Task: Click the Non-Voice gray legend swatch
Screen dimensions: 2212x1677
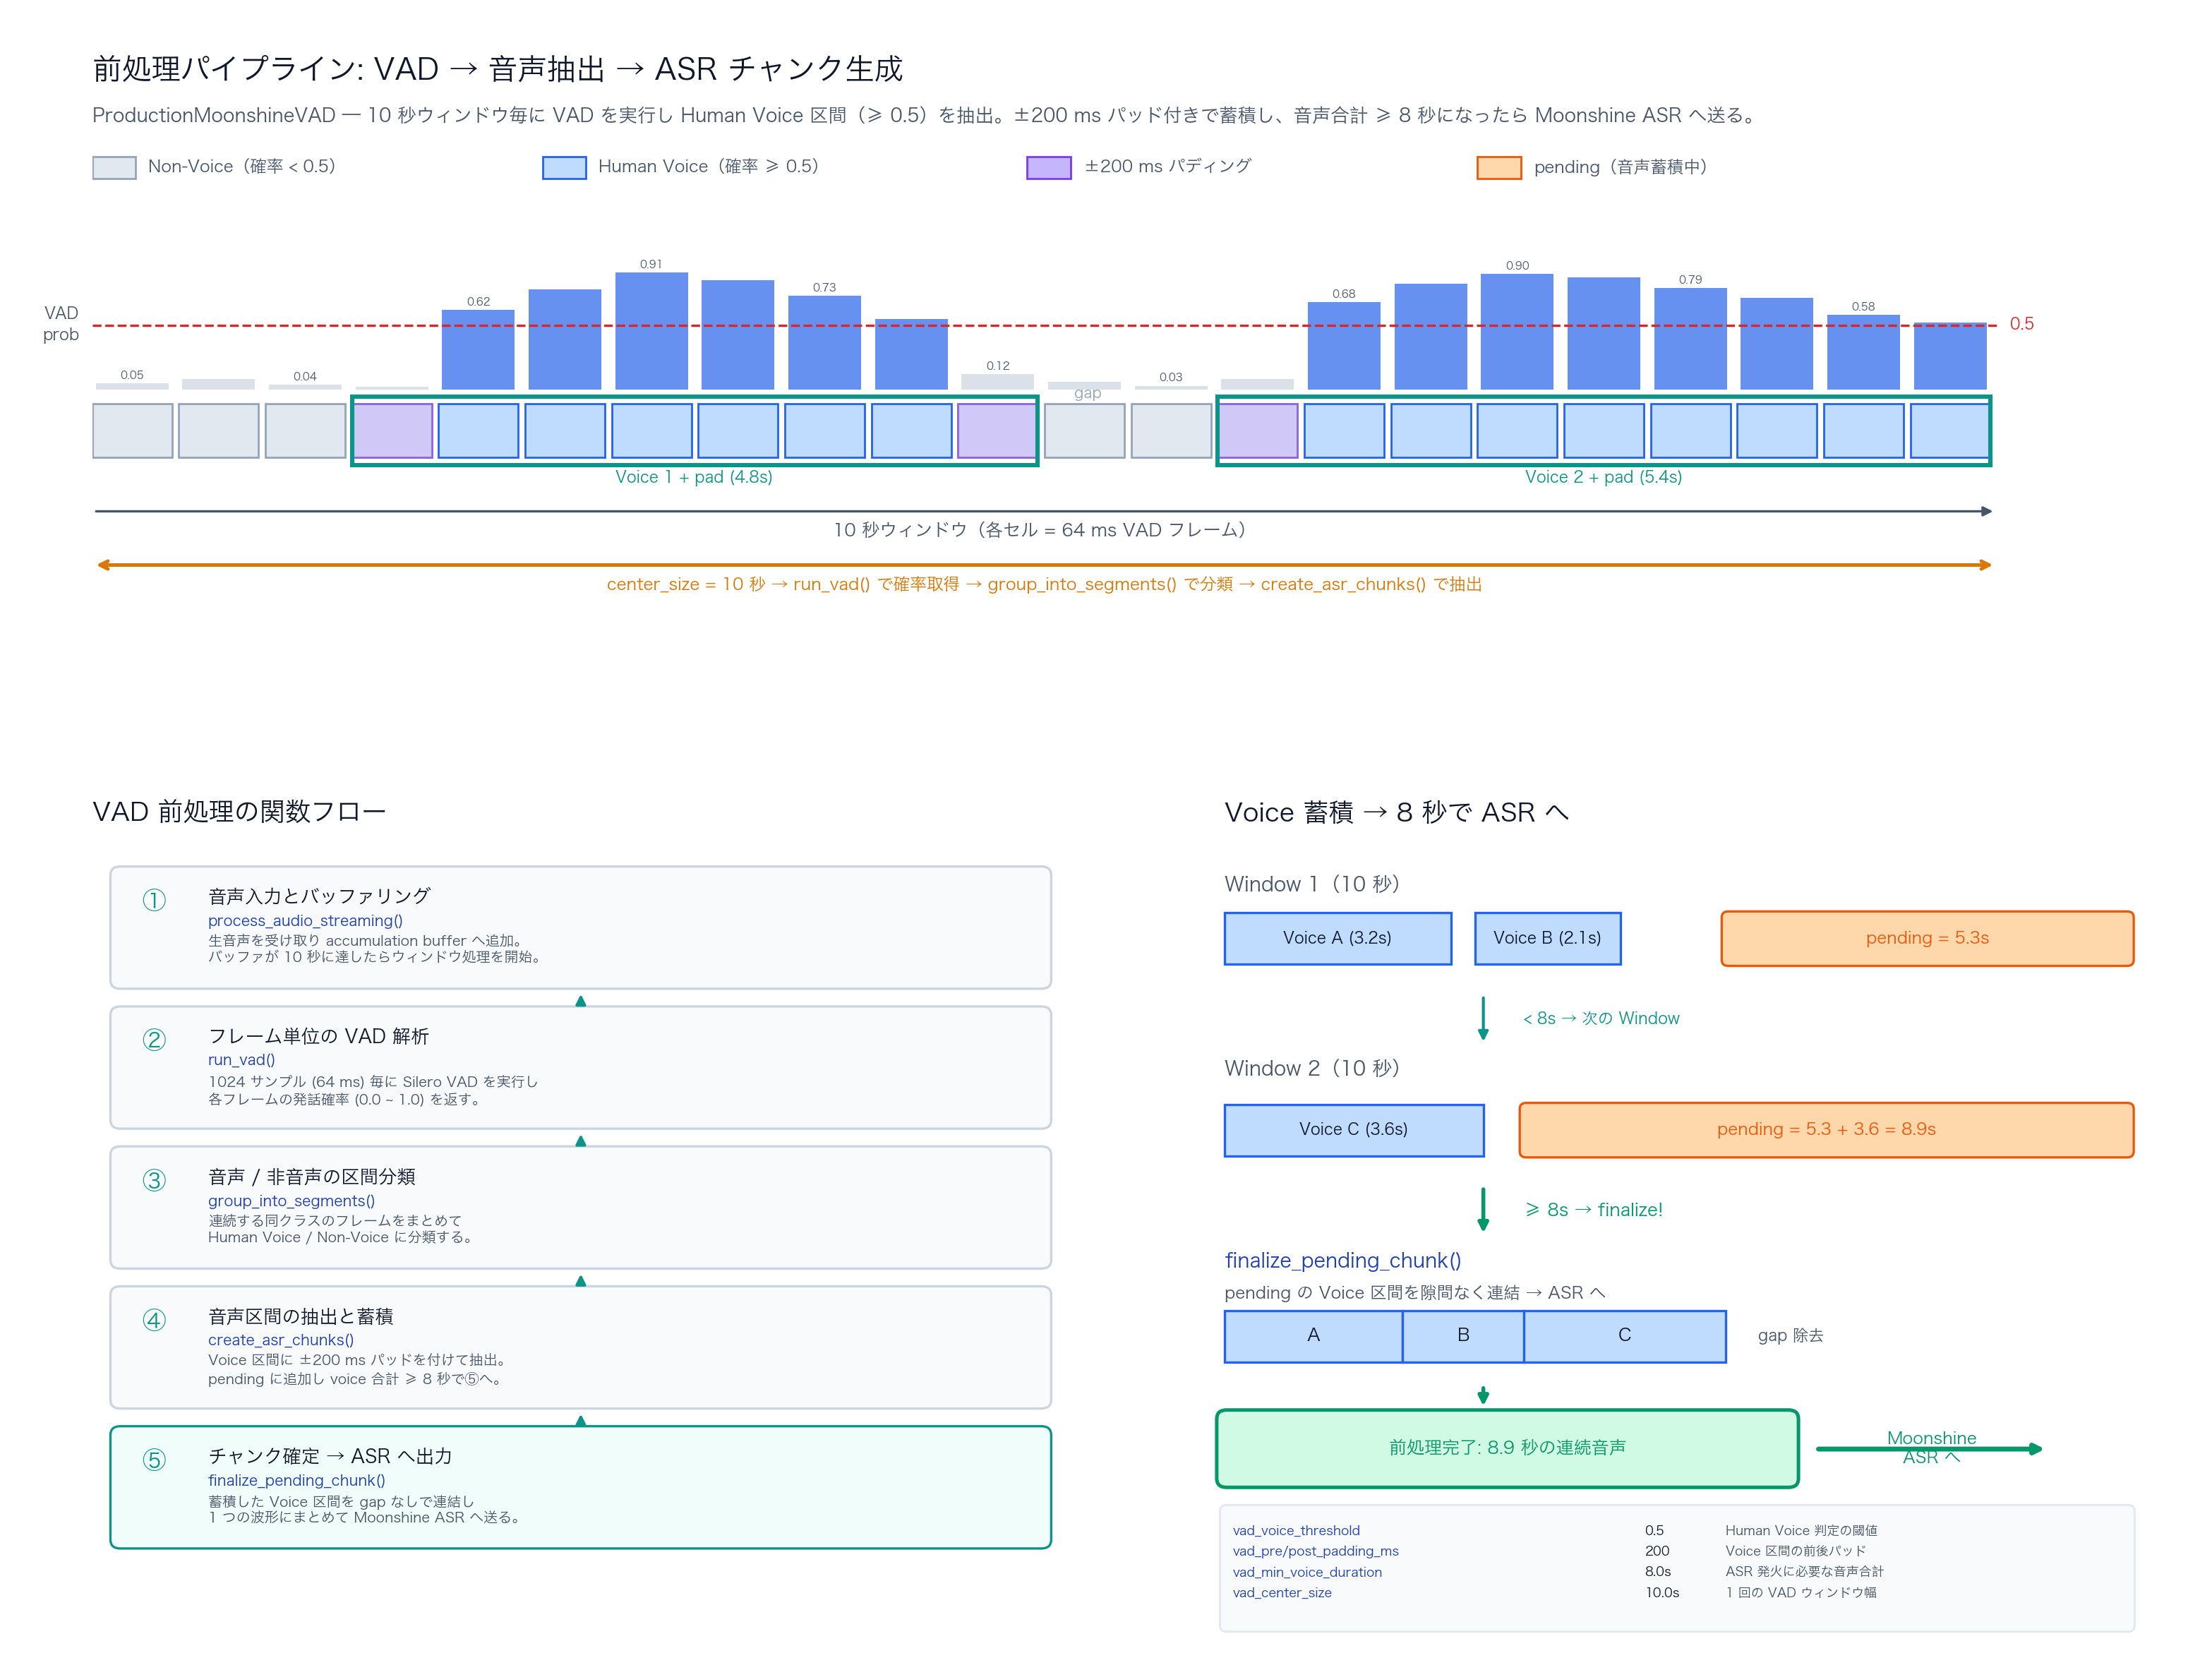Action: coord(114,167)
